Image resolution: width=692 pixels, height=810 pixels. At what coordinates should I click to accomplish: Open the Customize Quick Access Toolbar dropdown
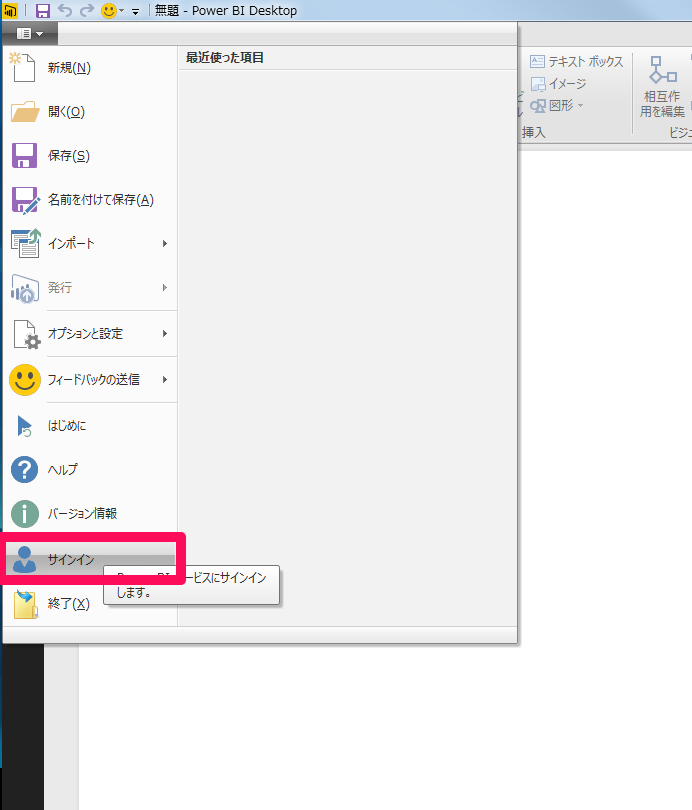pyautogui.click(x=135, y=11)
